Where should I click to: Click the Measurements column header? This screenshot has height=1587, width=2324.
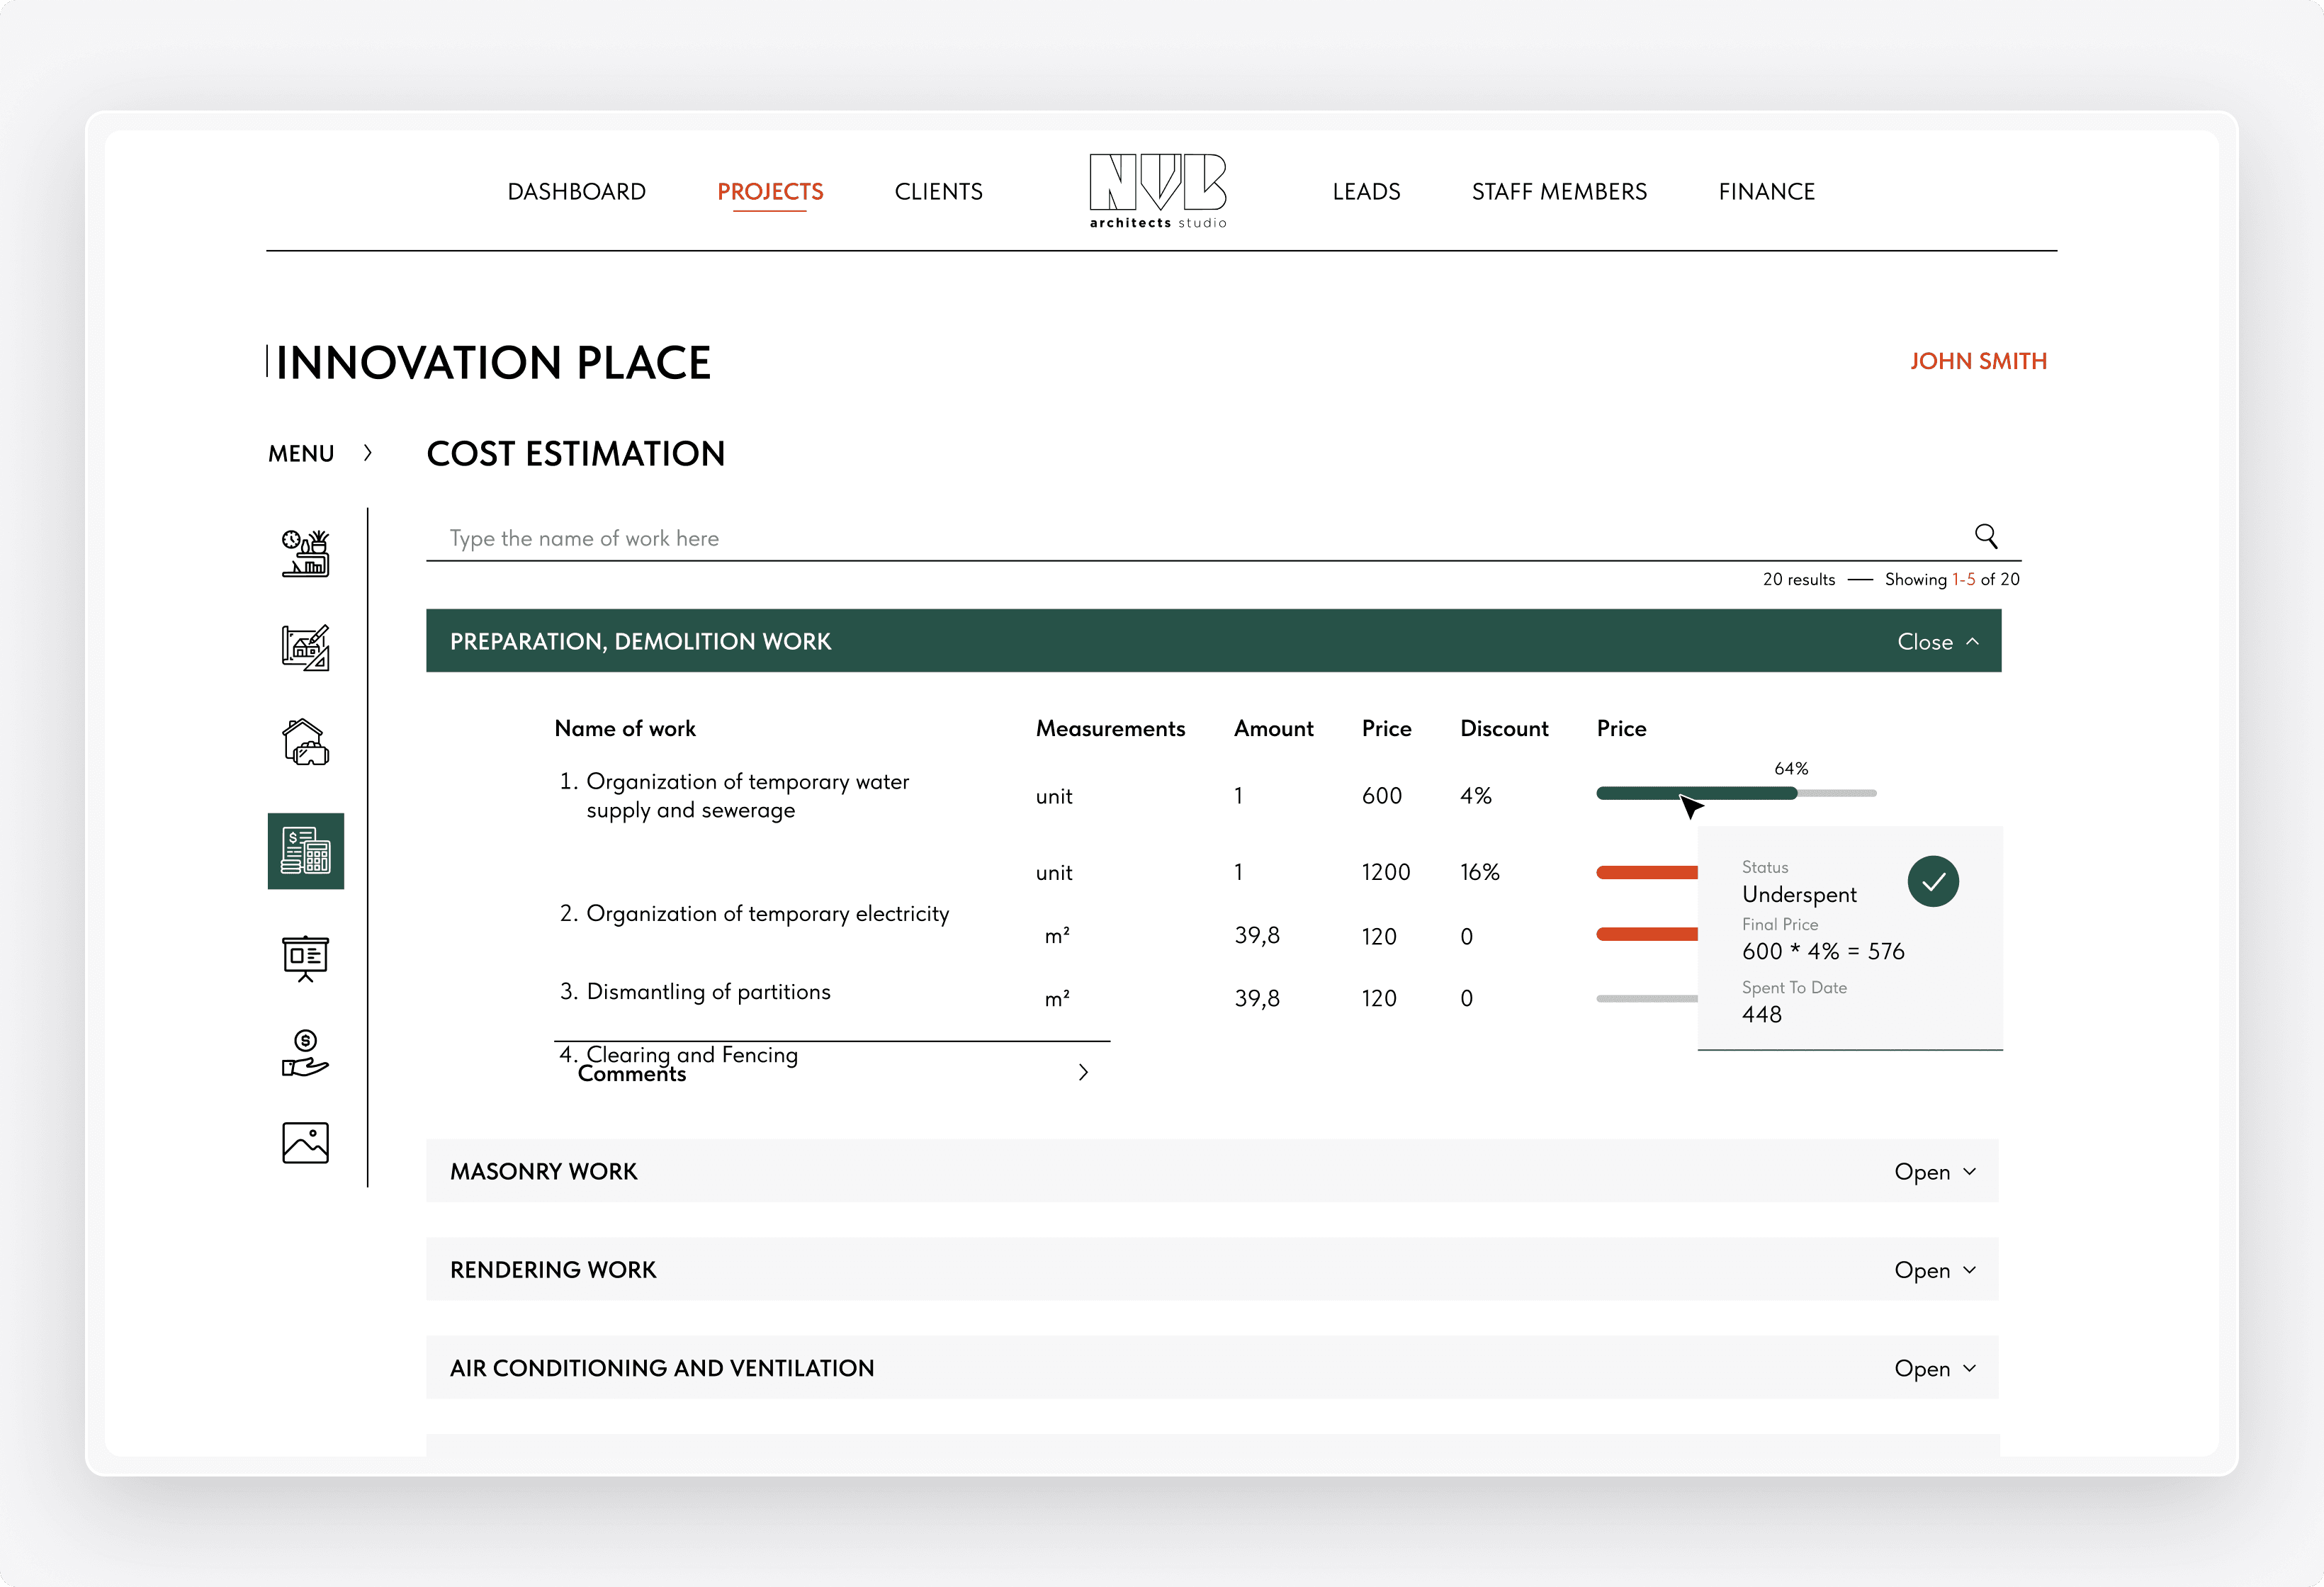coord(1110,728)
